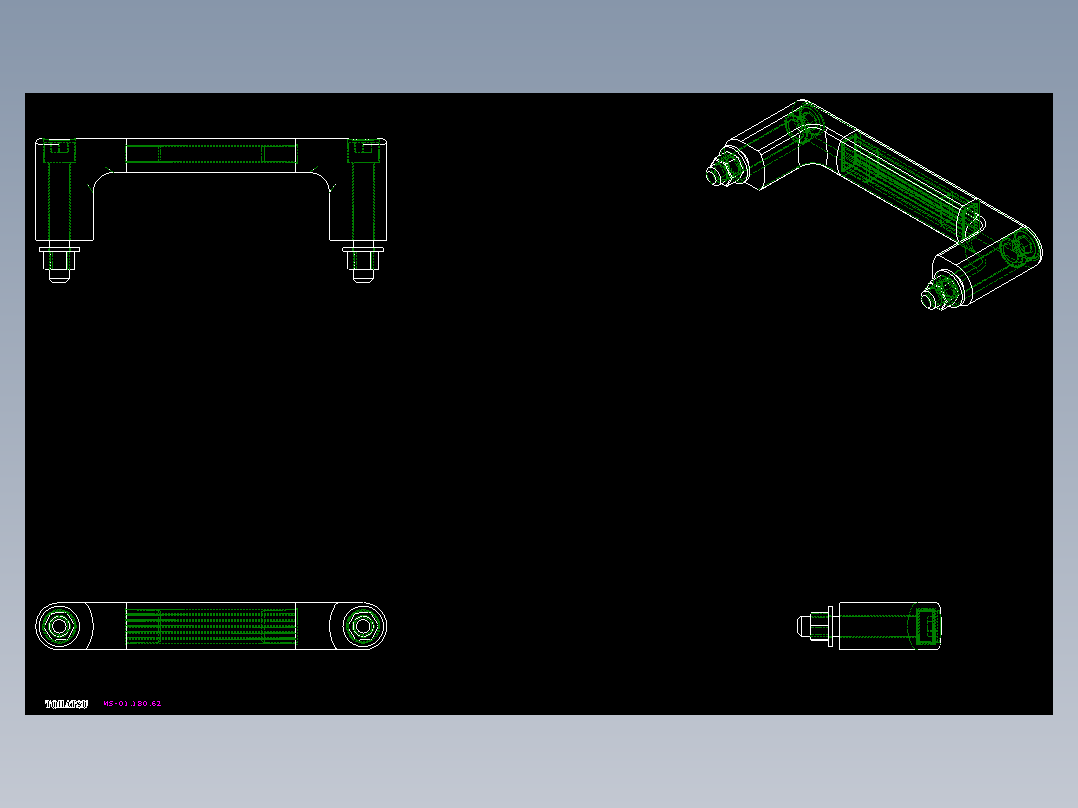Select the bottom plan view of the handle

pos(211,626)
